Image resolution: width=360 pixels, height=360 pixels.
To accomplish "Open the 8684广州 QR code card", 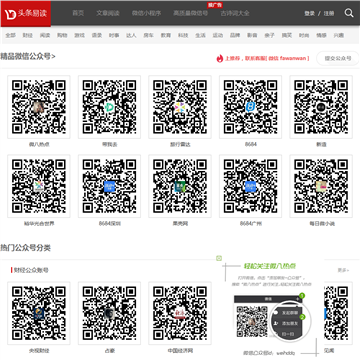I will tap(250, 186).
